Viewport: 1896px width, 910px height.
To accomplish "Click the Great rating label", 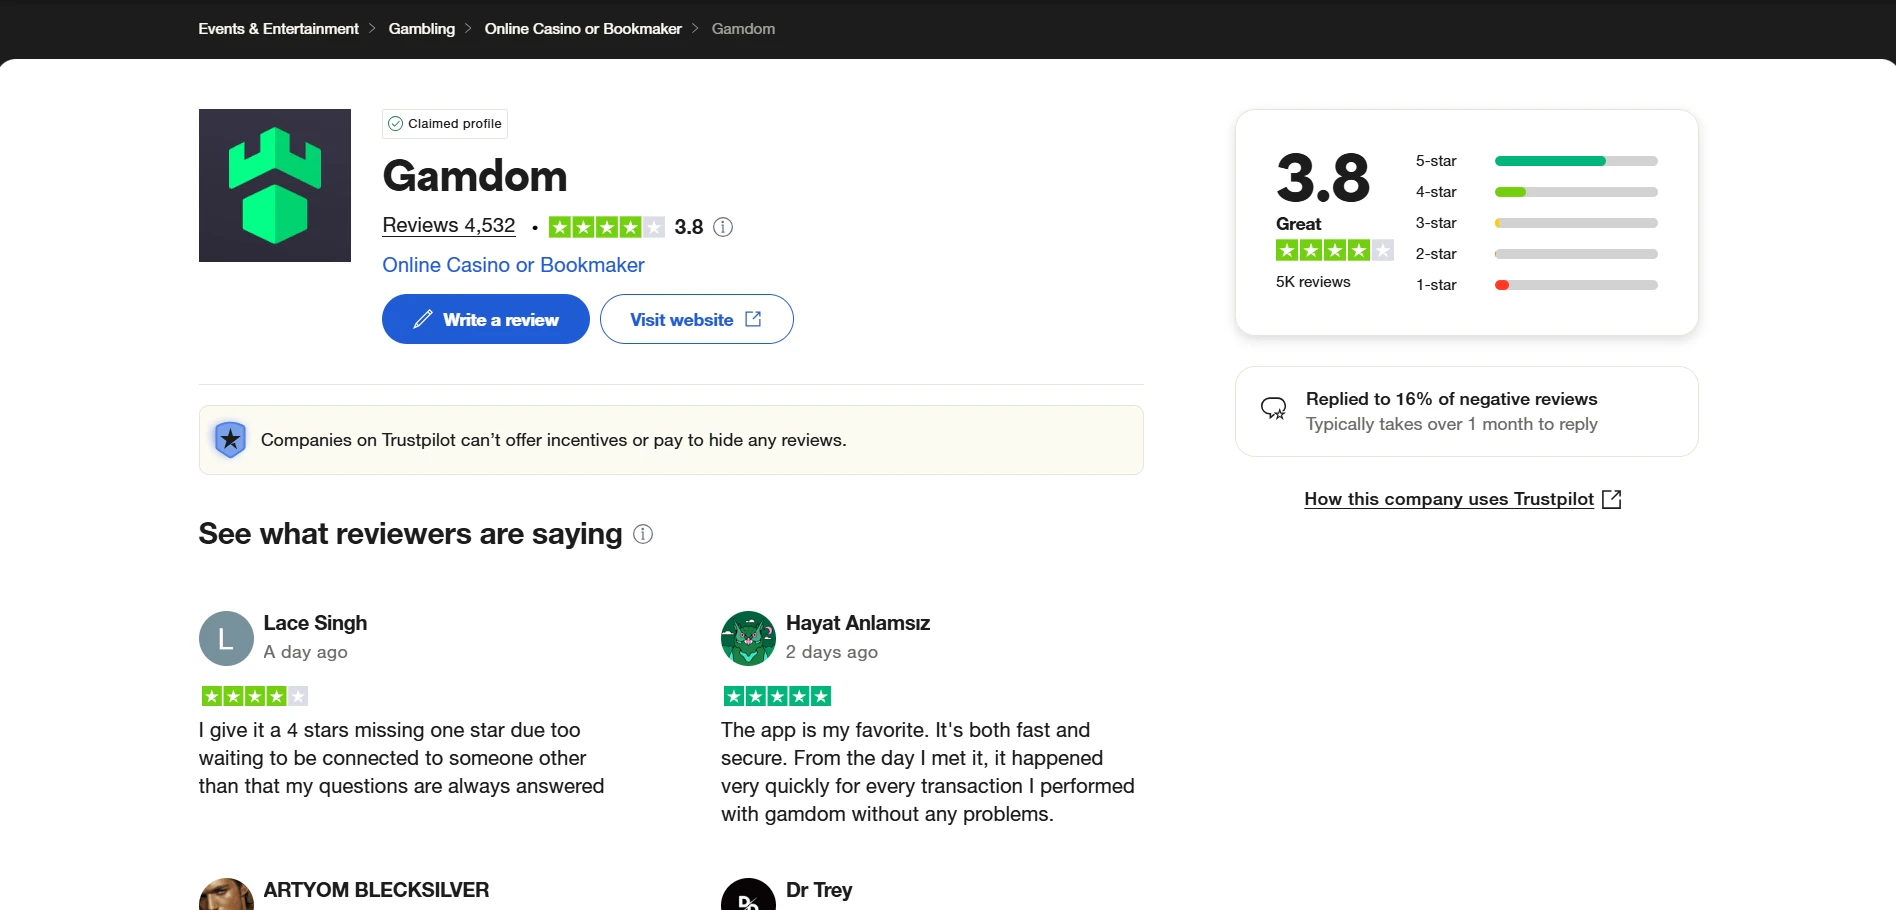I will [x=1298, y=224].
